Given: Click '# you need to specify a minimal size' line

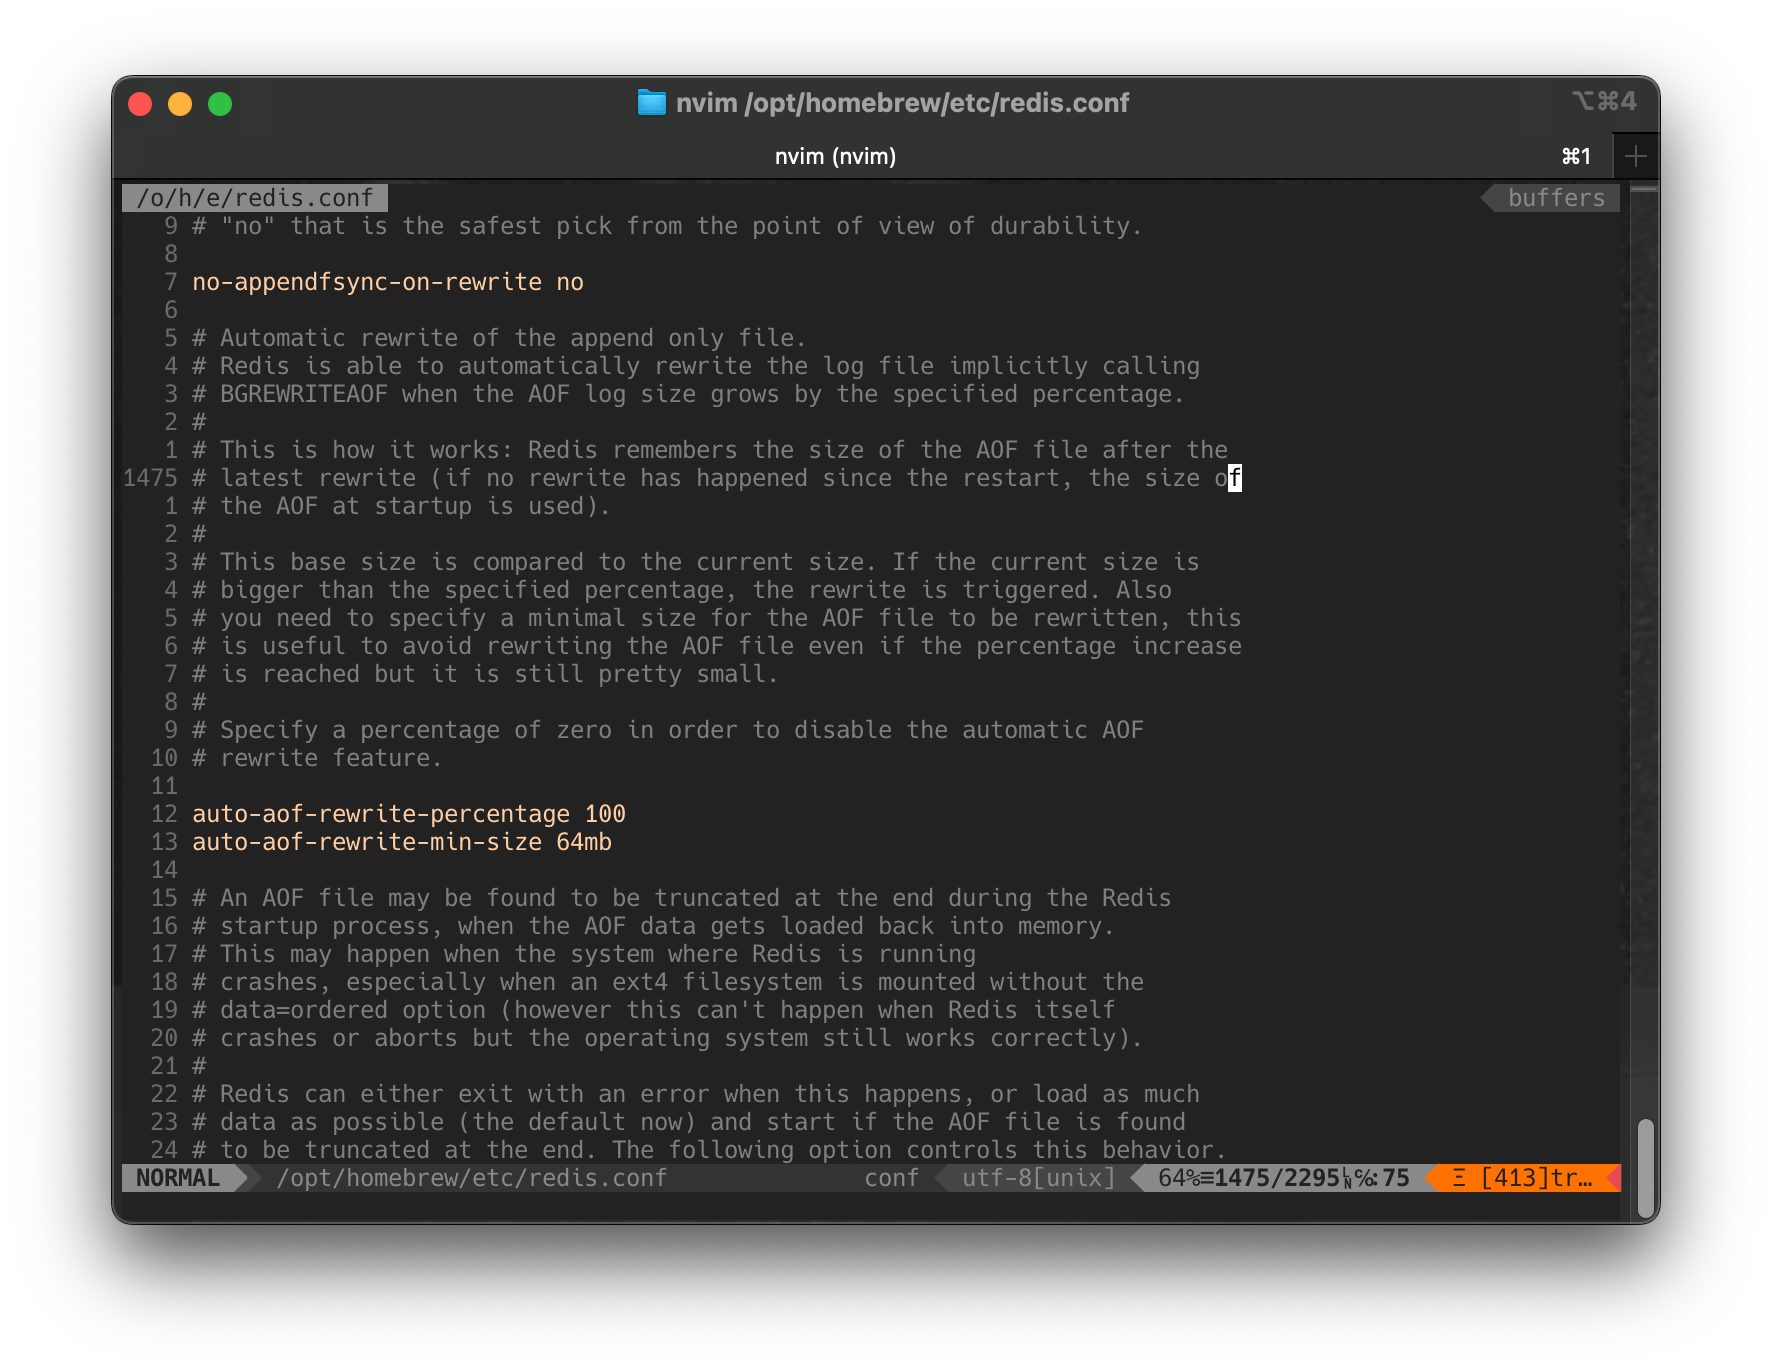Looking at the screenshot, I should click(717, 618).
